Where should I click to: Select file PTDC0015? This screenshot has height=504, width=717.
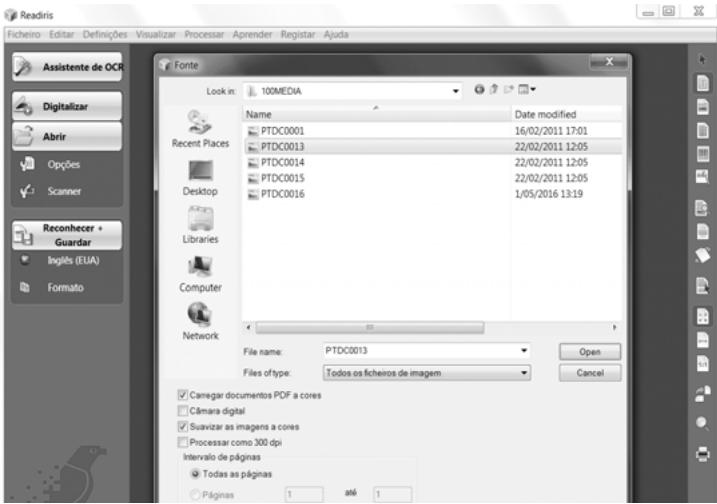[x=282, y=178]
